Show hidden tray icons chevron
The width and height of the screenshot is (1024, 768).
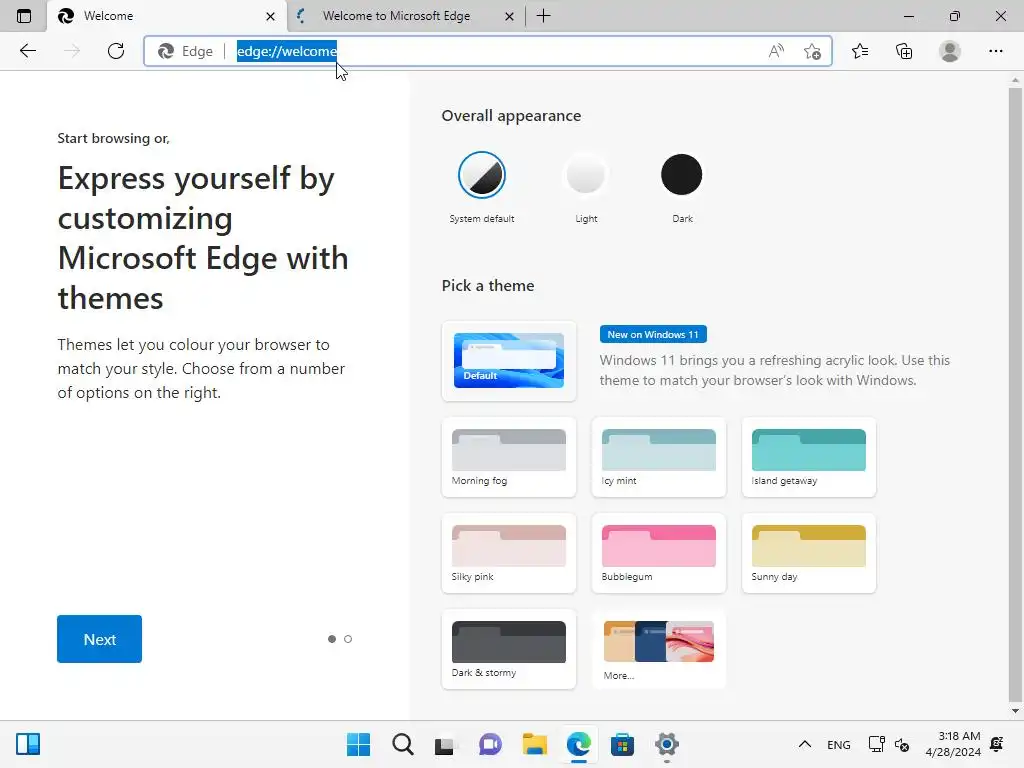[805, 744]
